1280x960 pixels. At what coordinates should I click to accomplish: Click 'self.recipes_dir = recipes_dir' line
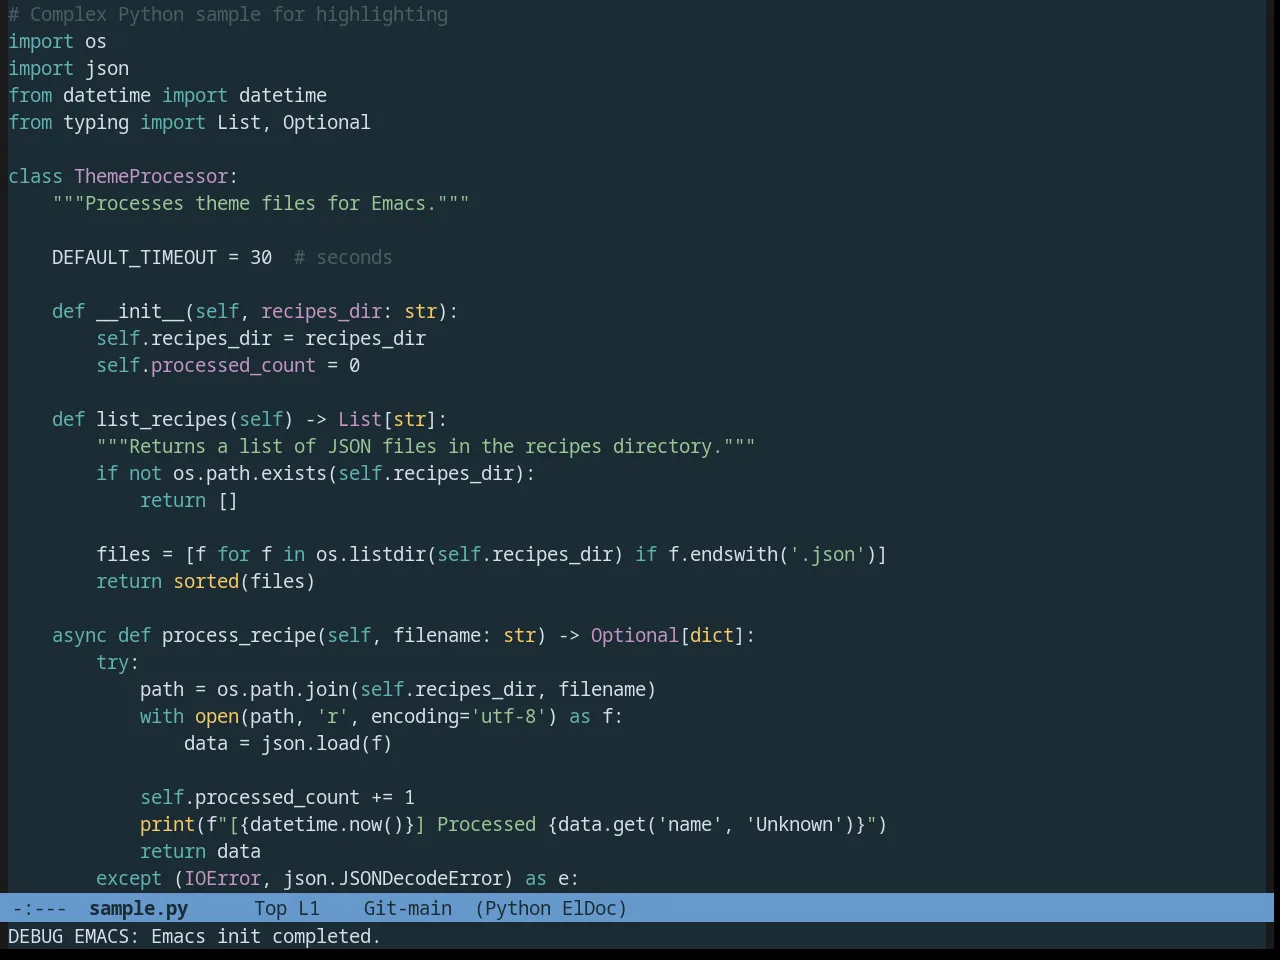261,338
